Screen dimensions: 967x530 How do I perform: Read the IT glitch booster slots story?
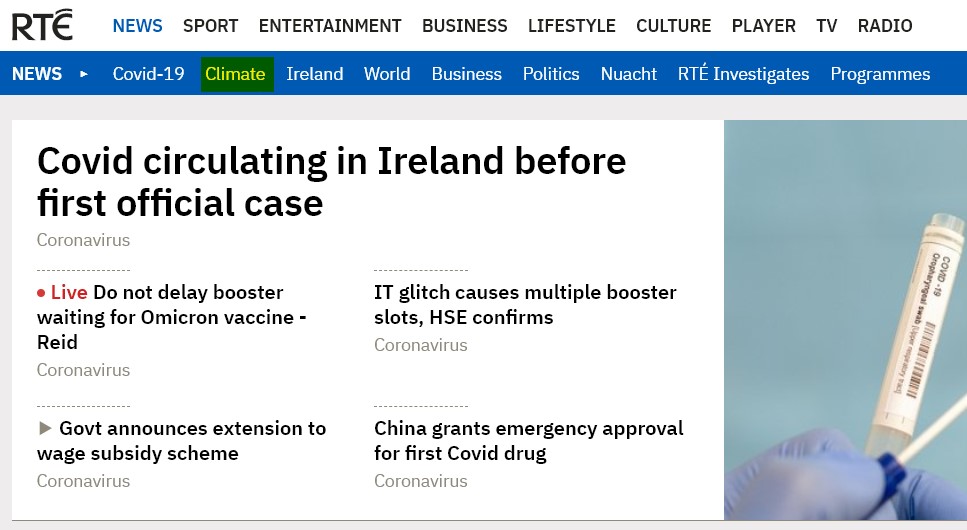(x=525, y=305)
